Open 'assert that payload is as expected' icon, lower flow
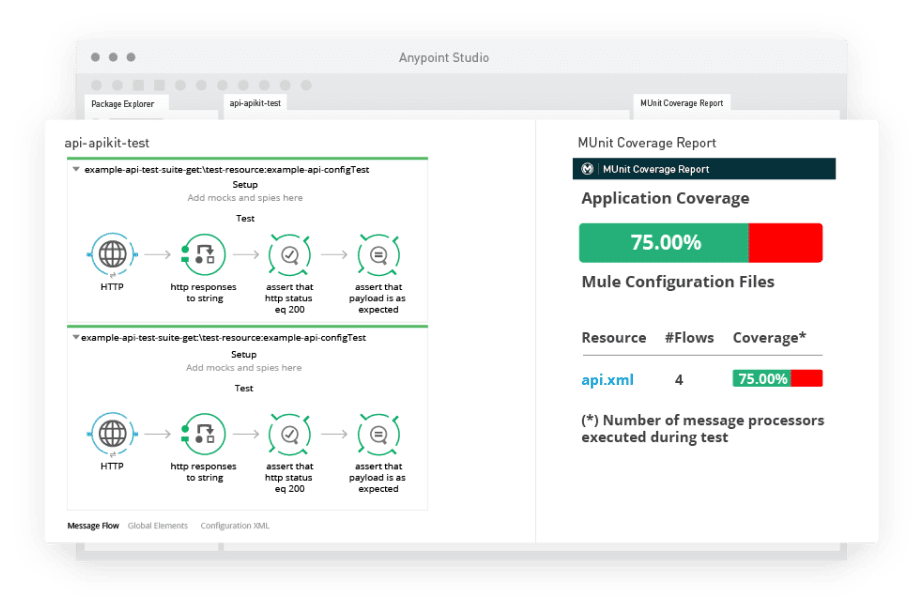 (378, 434)
